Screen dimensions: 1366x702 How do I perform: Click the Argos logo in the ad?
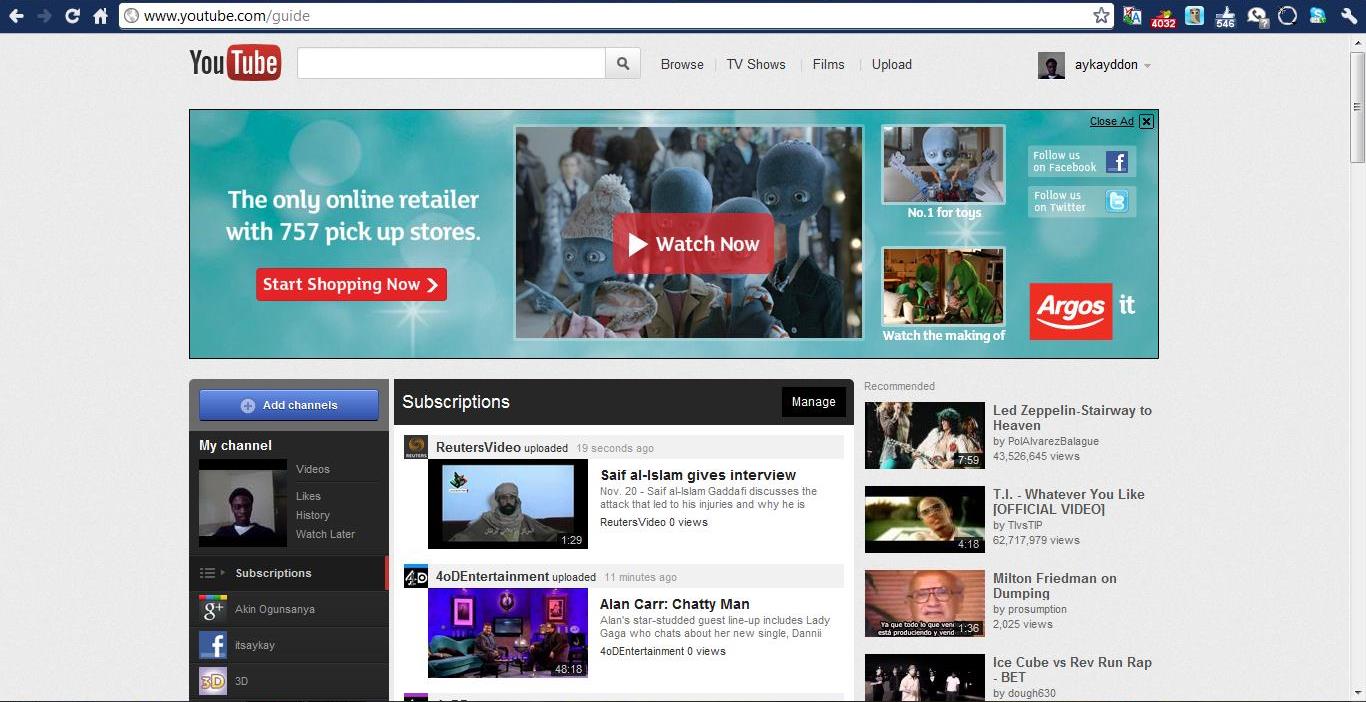click(x=1071, y=310)
